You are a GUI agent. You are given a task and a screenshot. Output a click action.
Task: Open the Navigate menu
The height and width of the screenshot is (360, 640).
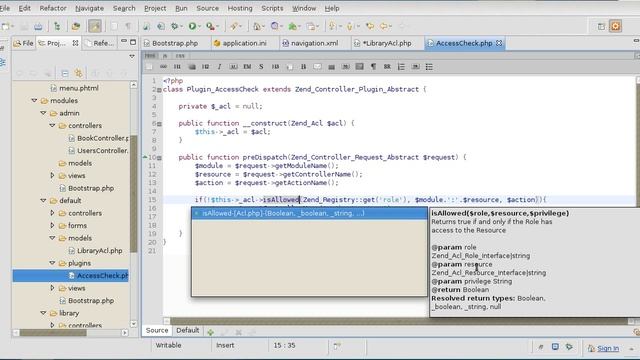[x=89, y=8]
